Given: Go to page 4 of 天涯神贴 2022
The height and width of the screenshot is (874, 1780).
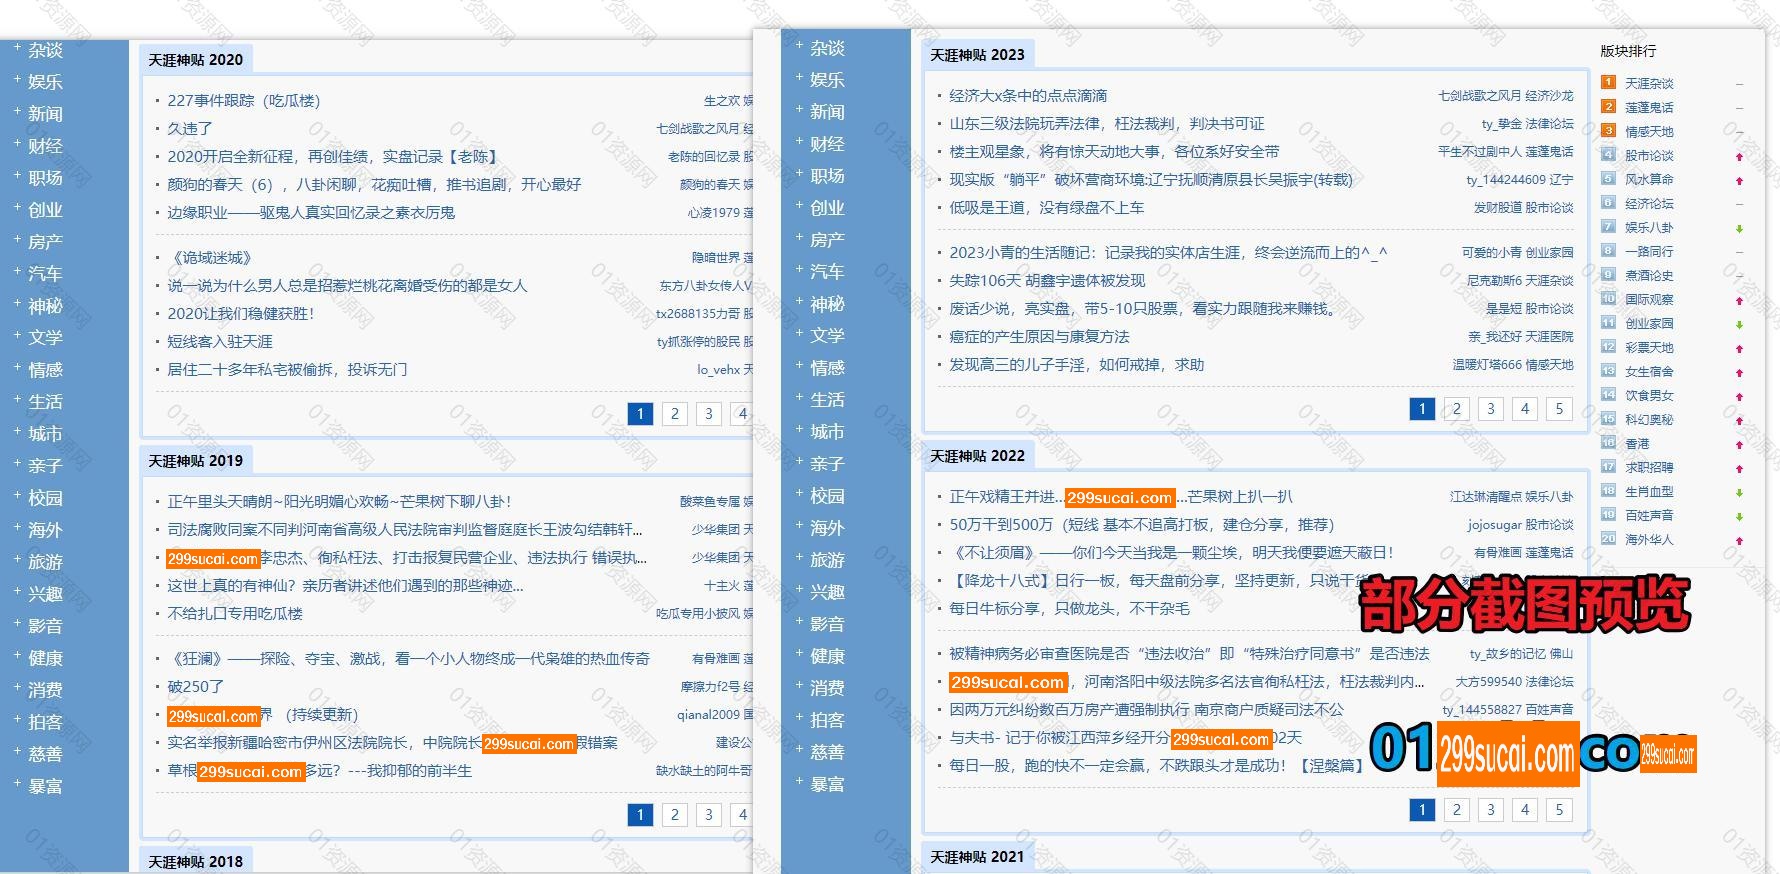Looking at the screenshot, I should pos(1525,810).
